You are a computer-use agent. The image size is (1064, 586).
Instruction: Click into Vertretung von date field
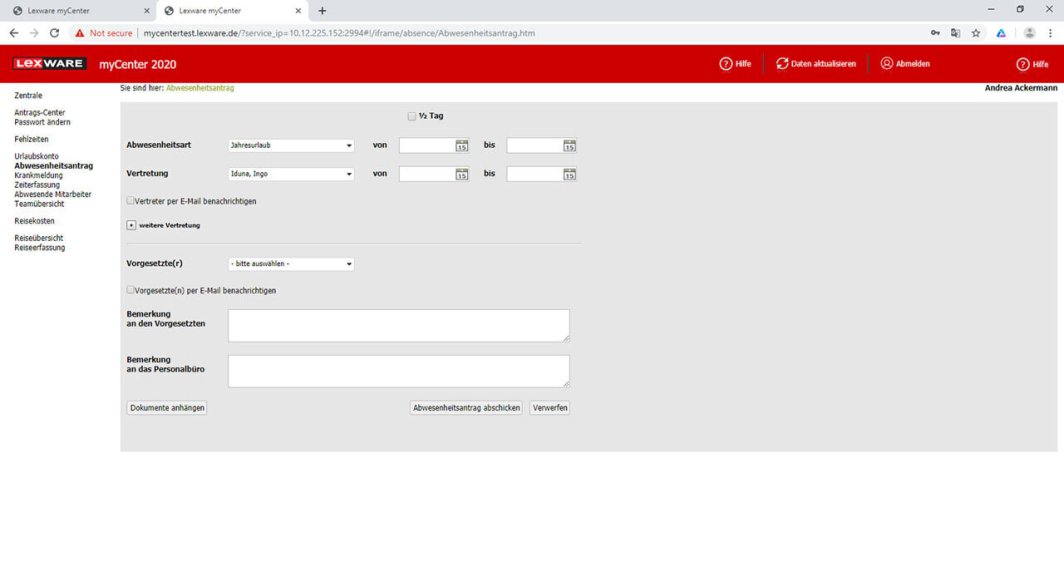(x=427, y=174)
